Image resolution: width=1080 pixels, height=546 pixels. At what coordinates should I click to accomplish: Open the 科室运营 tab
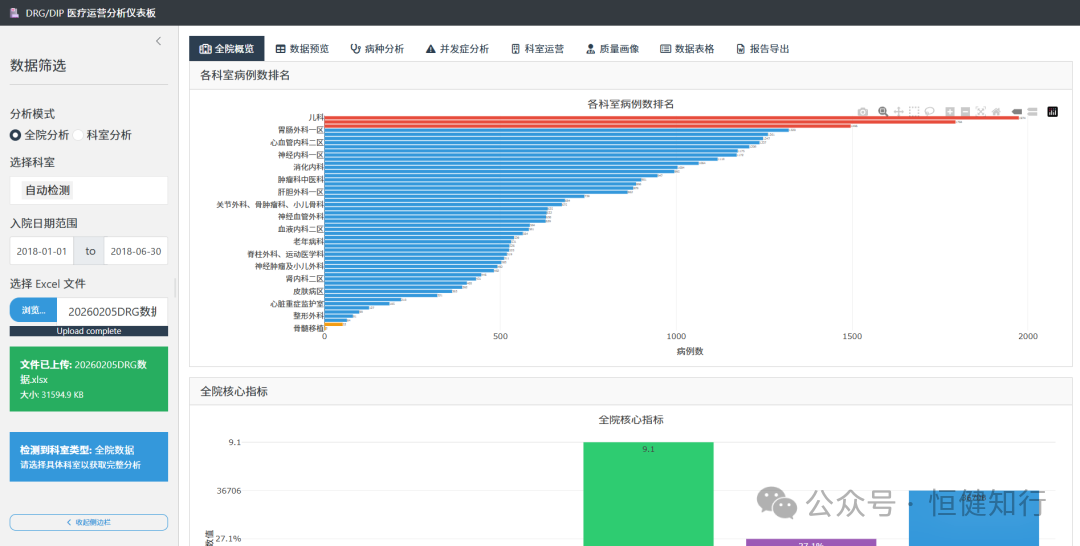[537, 49]
